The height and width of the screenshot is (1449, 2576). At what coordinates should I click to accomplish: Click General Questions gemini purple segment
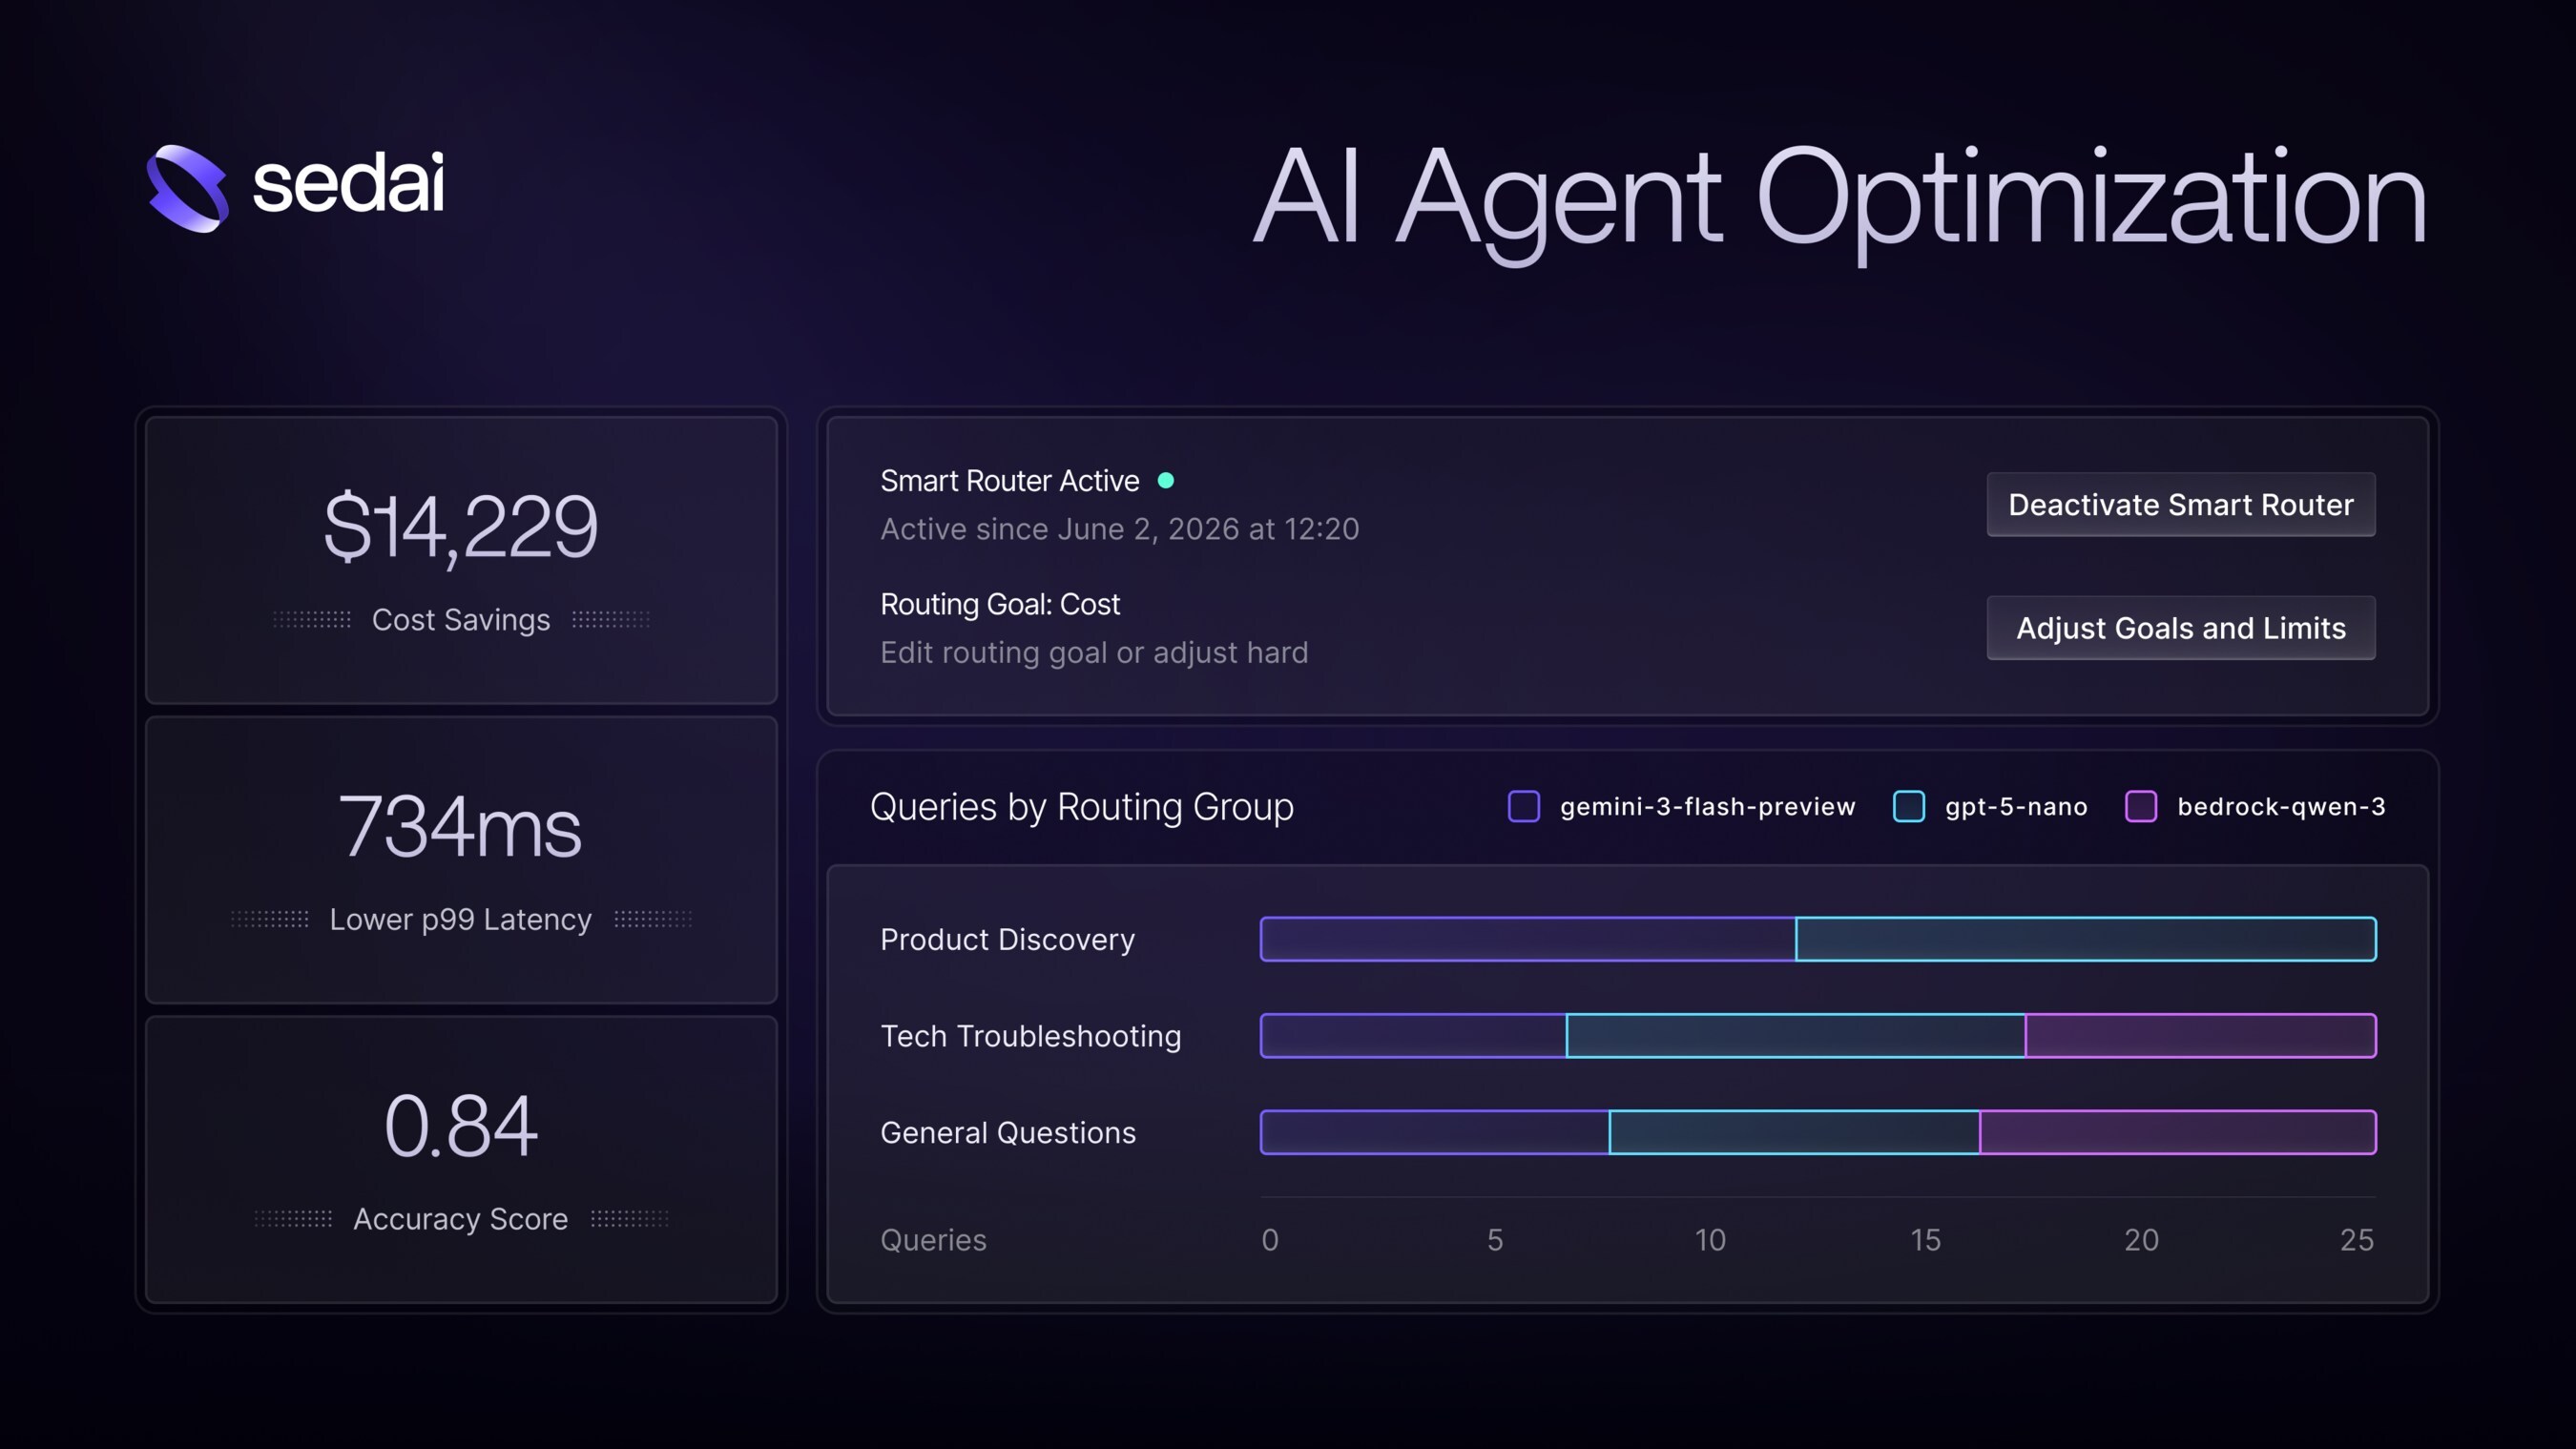tap(1434, 1132)
